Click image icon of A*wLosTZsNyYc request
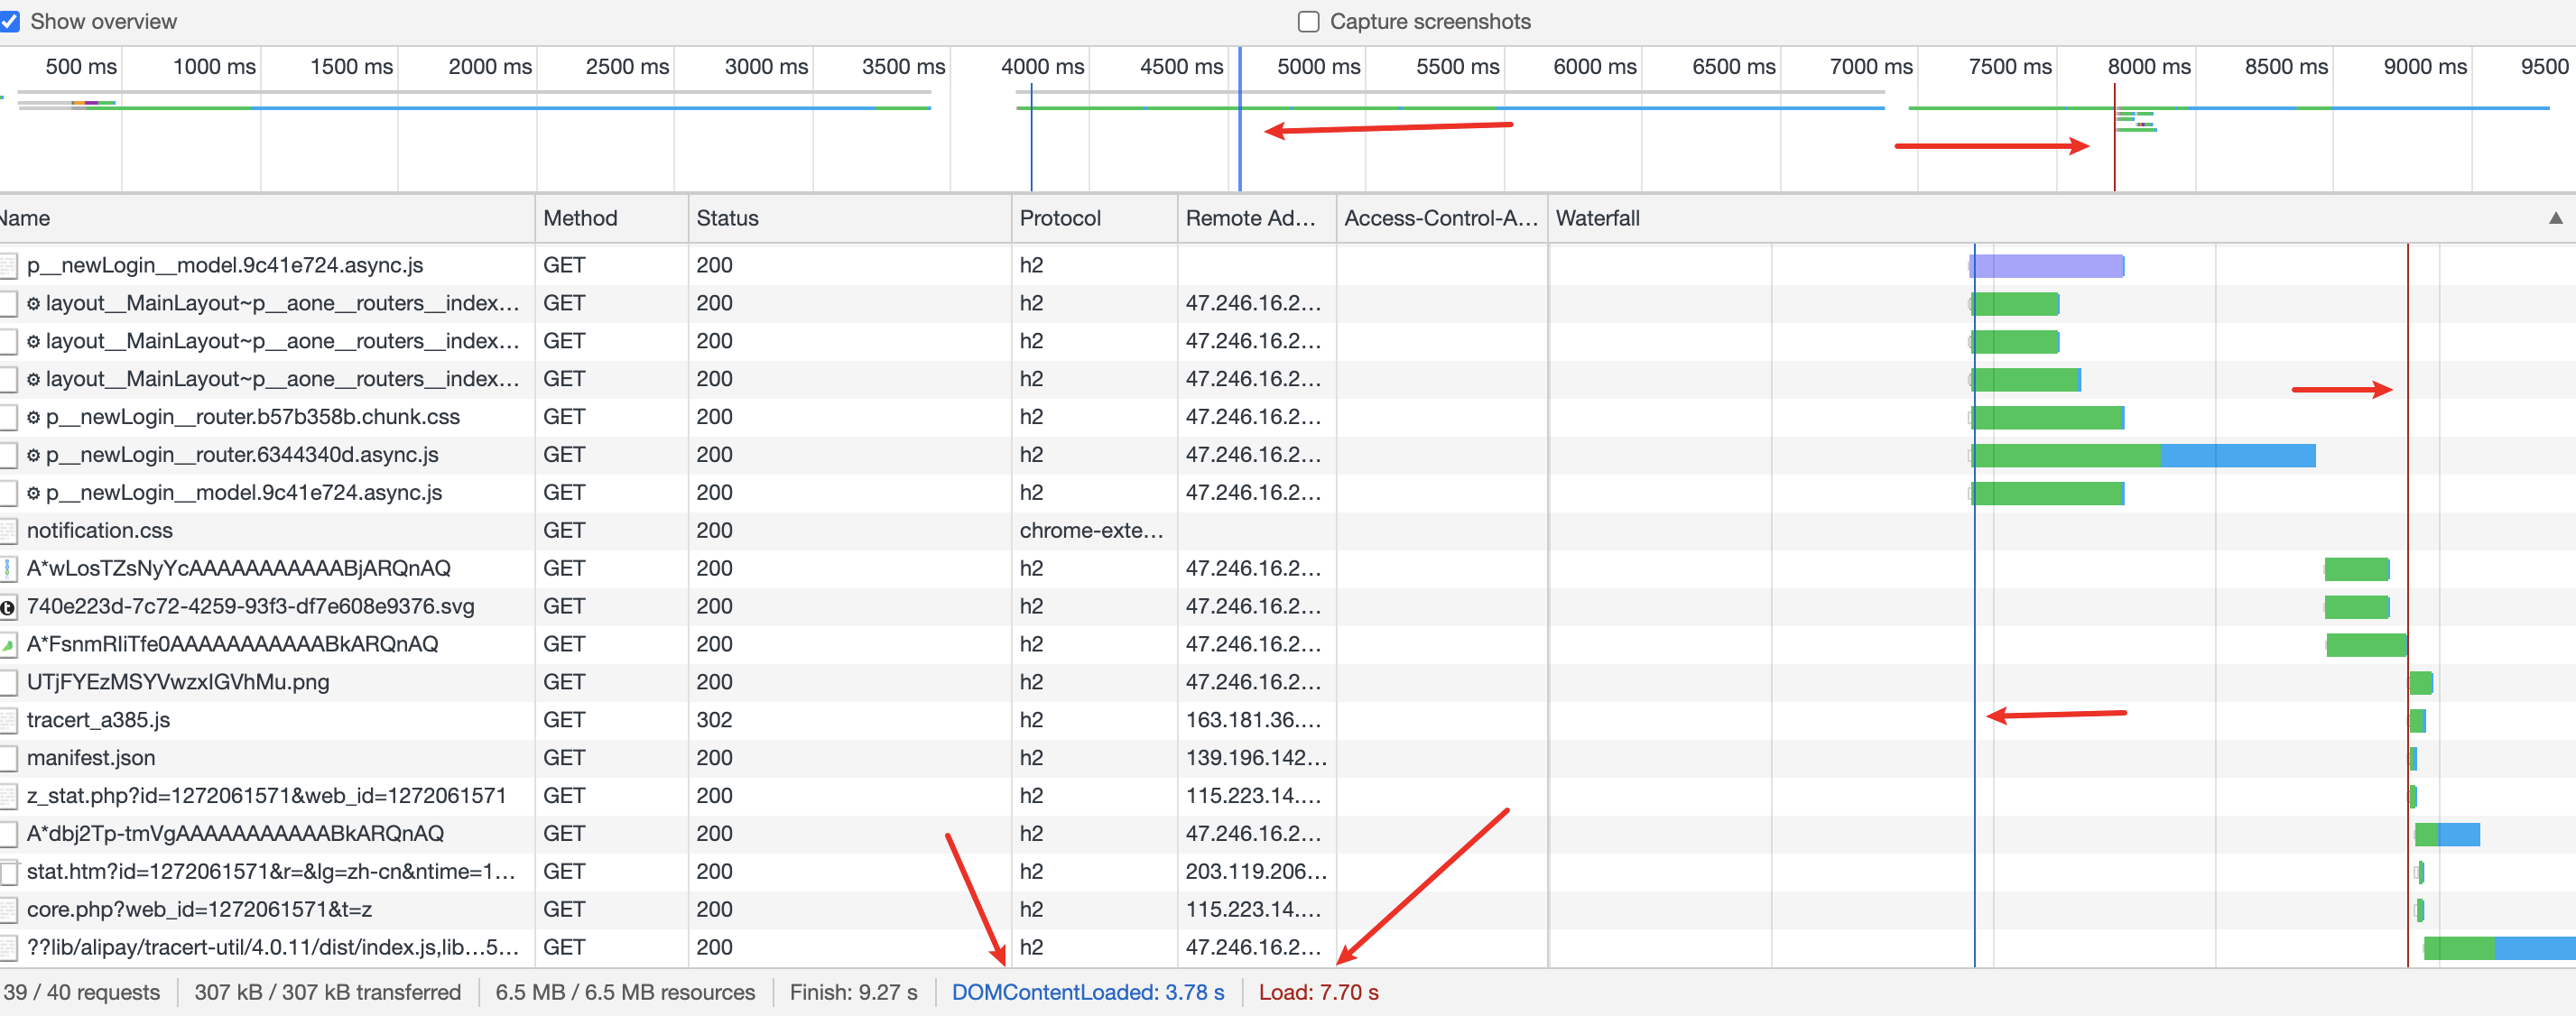 tap(8, 569)
